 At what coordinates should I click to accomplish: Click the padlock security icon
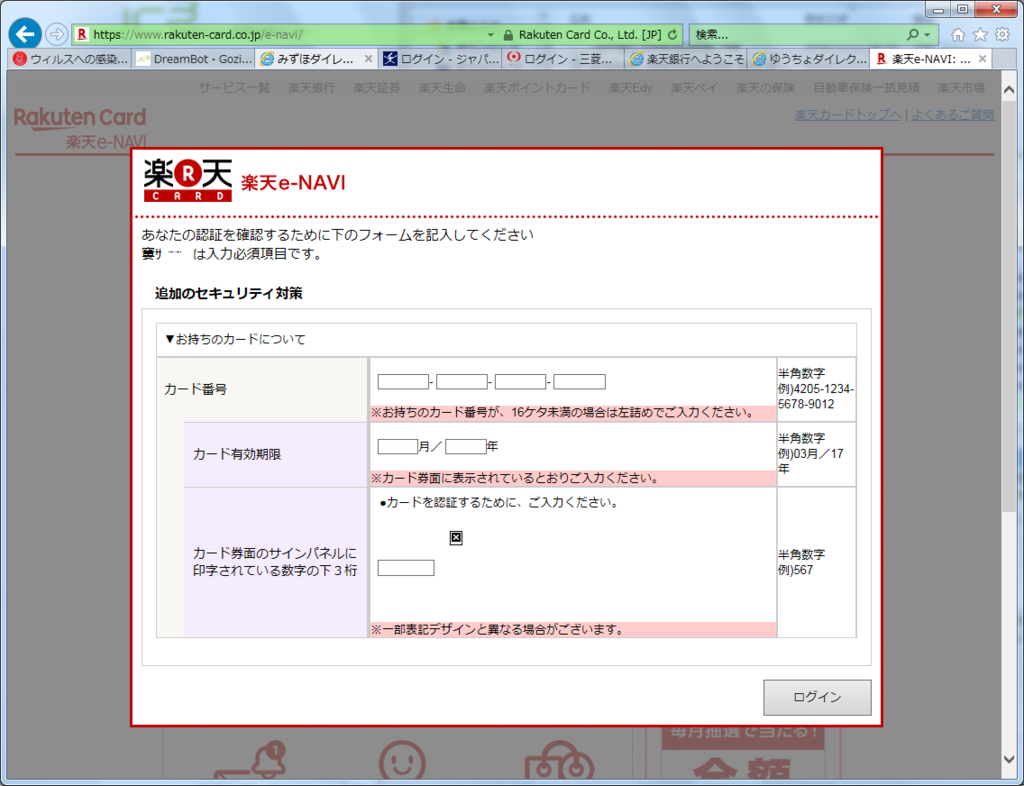[x=508, y=35]
